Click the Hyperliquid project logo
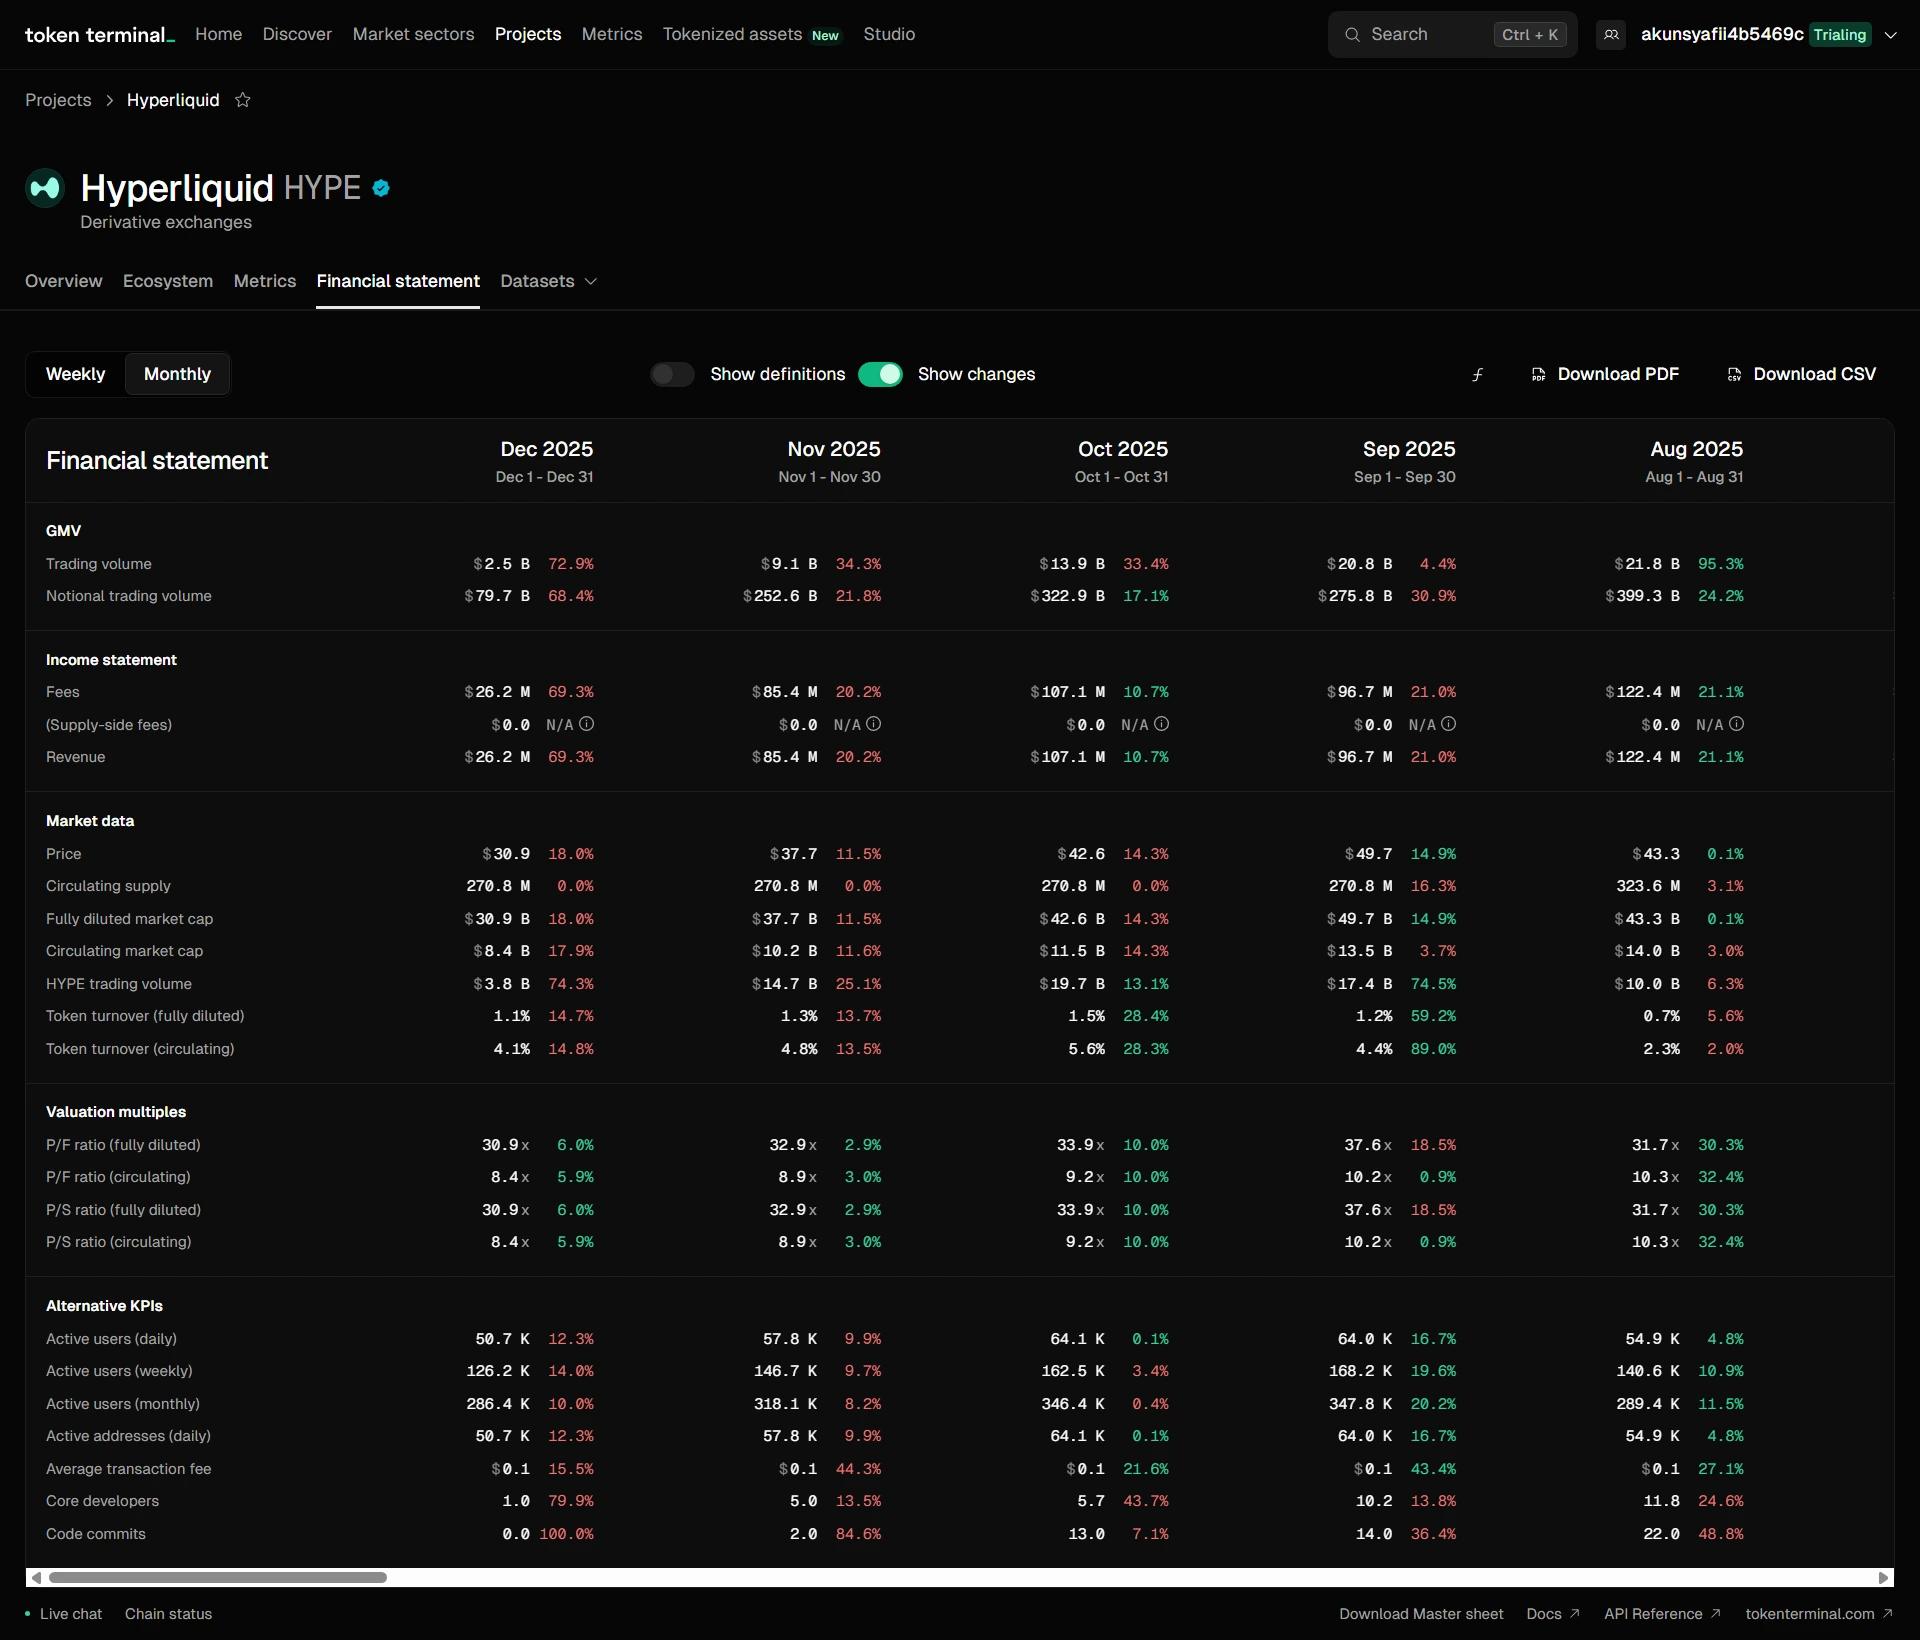The height and width of the screenshot is (1640, 1920). tap(45, 190)
